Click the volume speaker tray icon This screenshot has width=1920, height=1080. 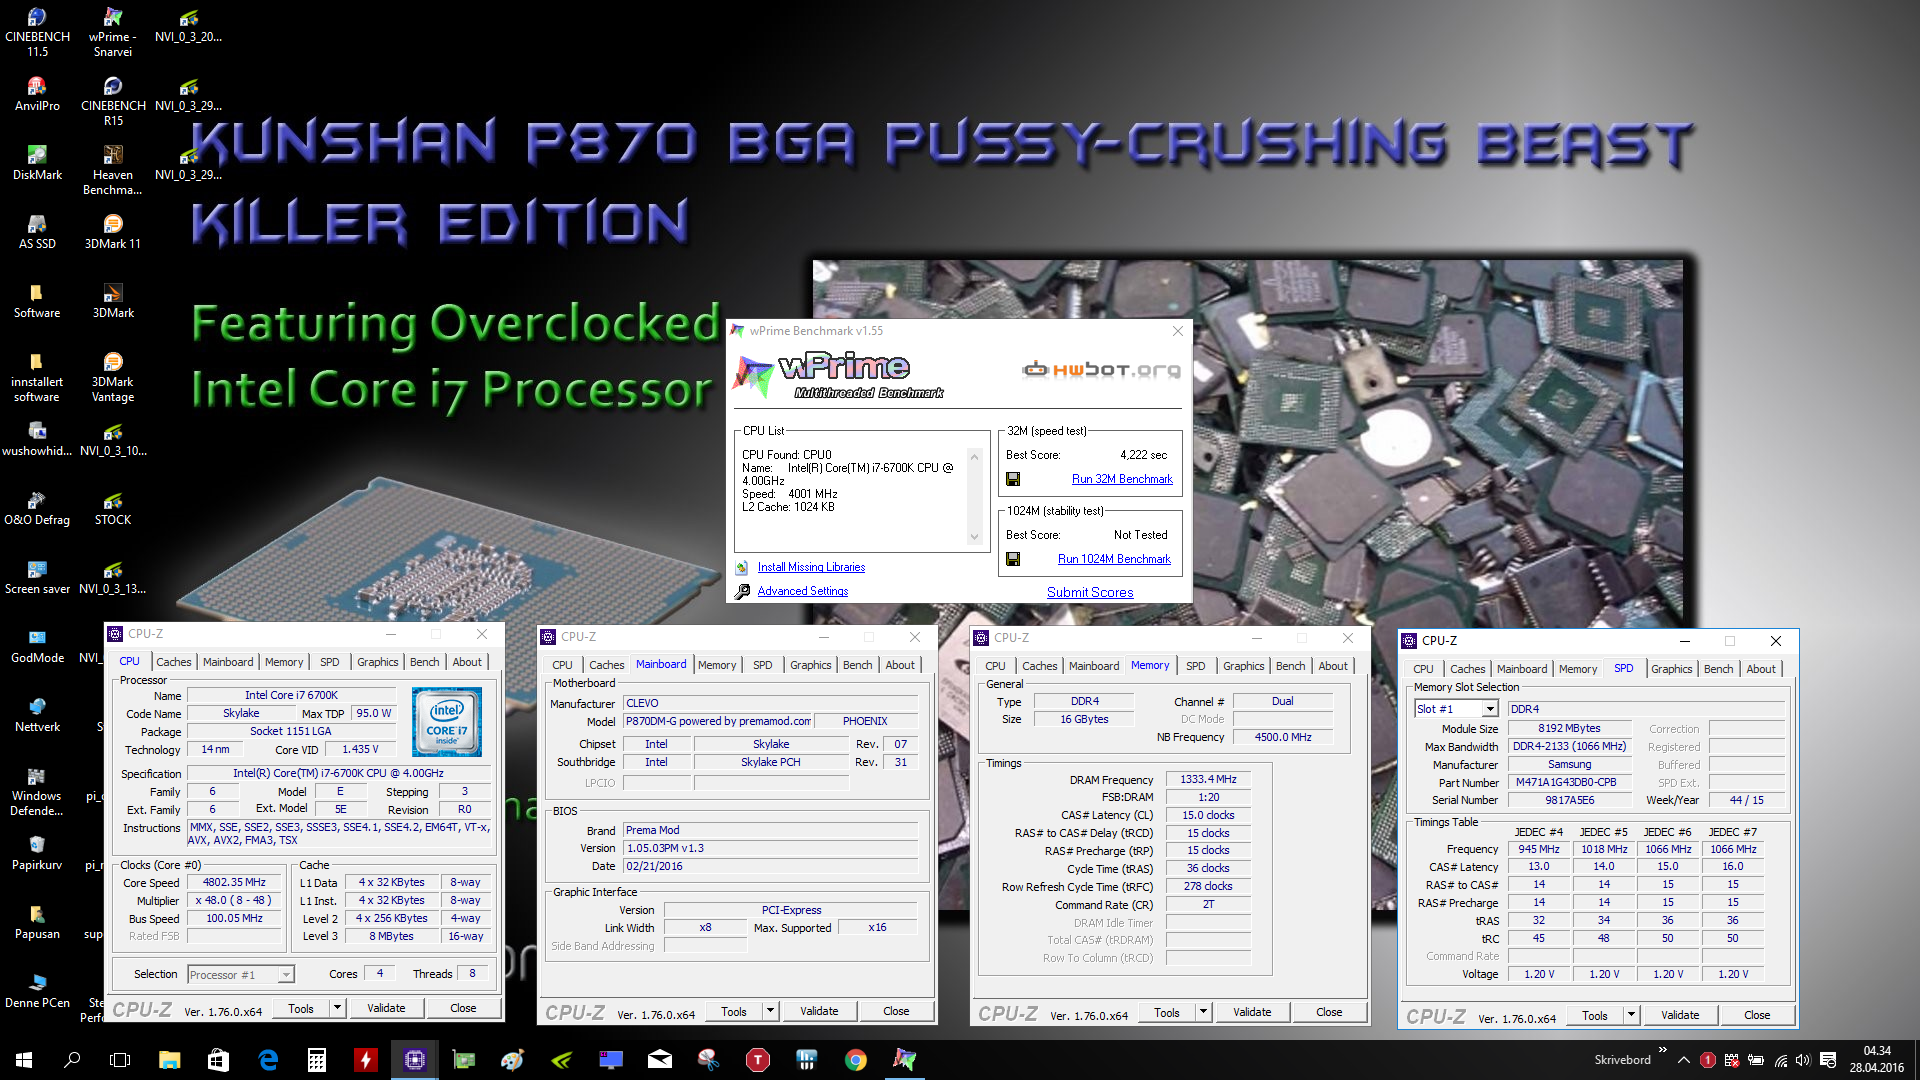click(x=1803, y=1060)
